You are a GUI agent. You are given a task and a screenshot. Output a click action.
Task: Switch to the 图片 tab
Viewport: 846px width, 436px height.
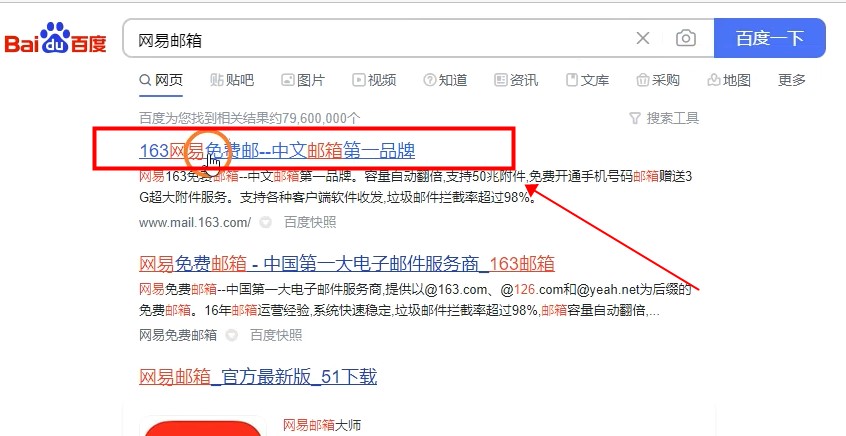(x=303, y=80)
